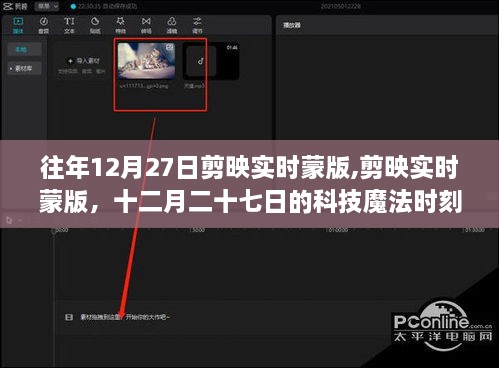This screenshot has height=368, width=499.
Task: Open the 媒体 media tab
Action: [18, 26]
